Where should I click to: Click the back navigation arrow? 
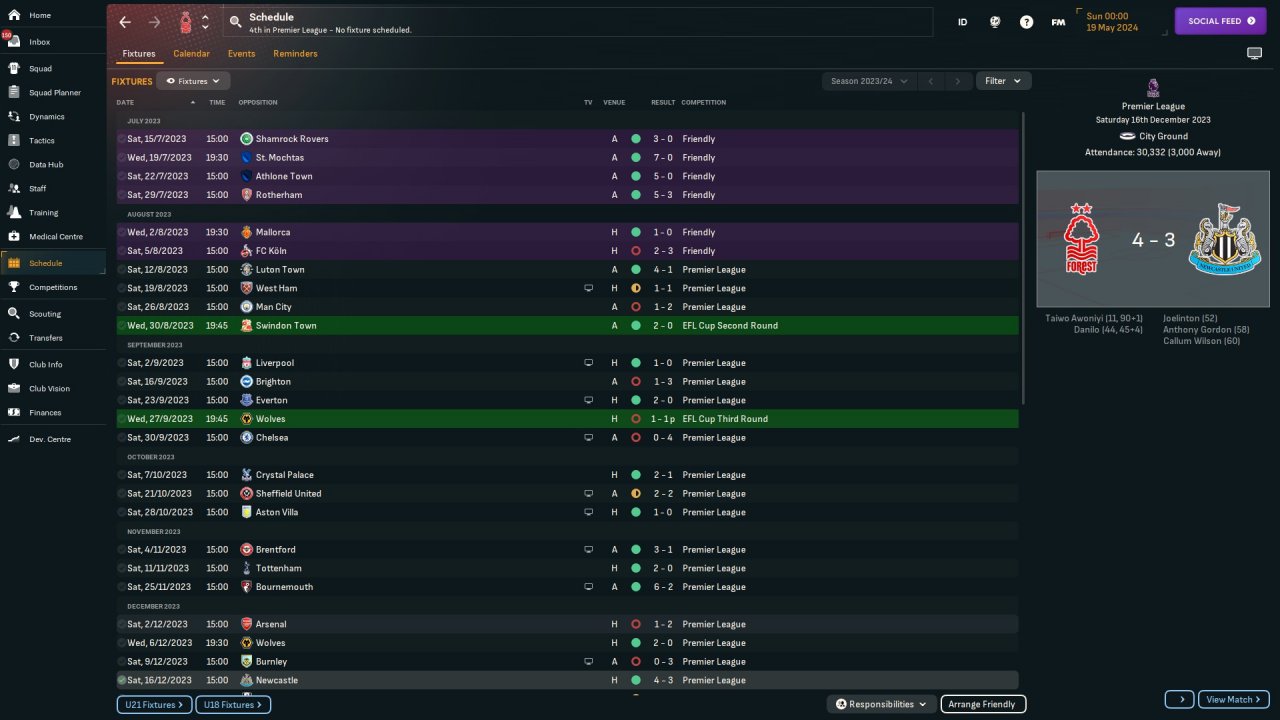(x=125, y=22)
